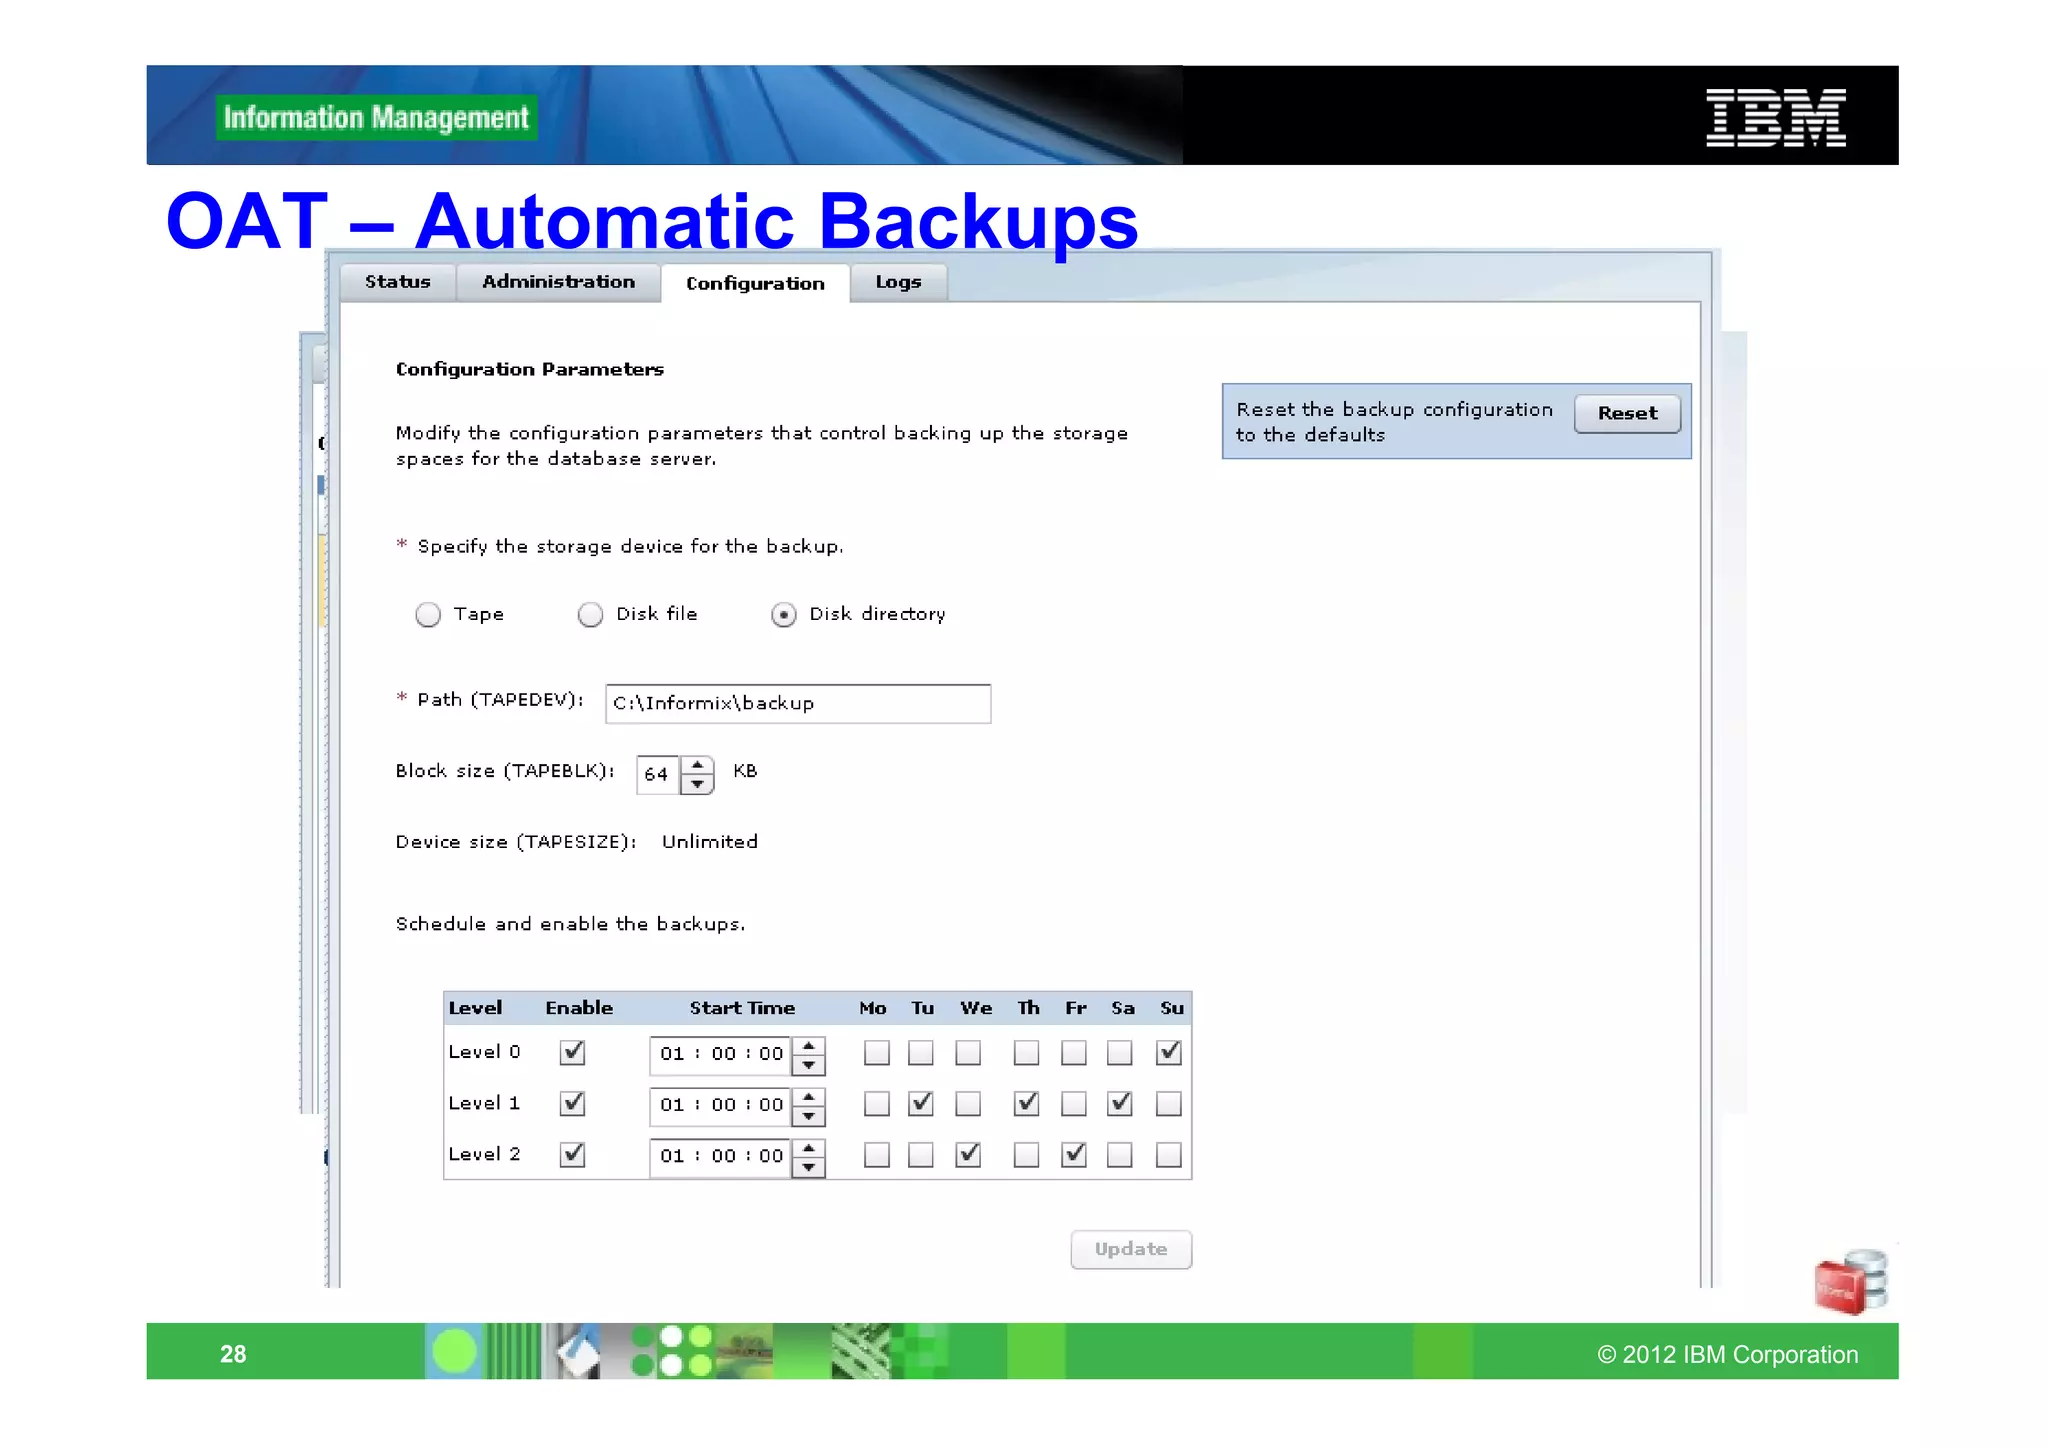
Task: Click the Path (TAPEDEV) input field
Action: [798, 703]
